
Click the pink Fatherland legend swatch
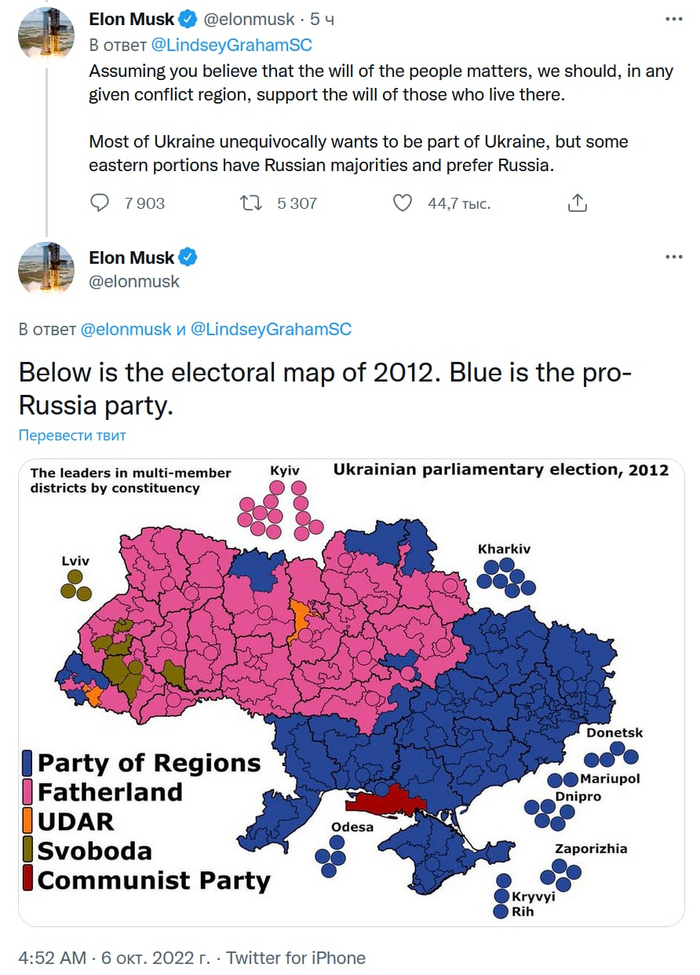coord(28,793)
